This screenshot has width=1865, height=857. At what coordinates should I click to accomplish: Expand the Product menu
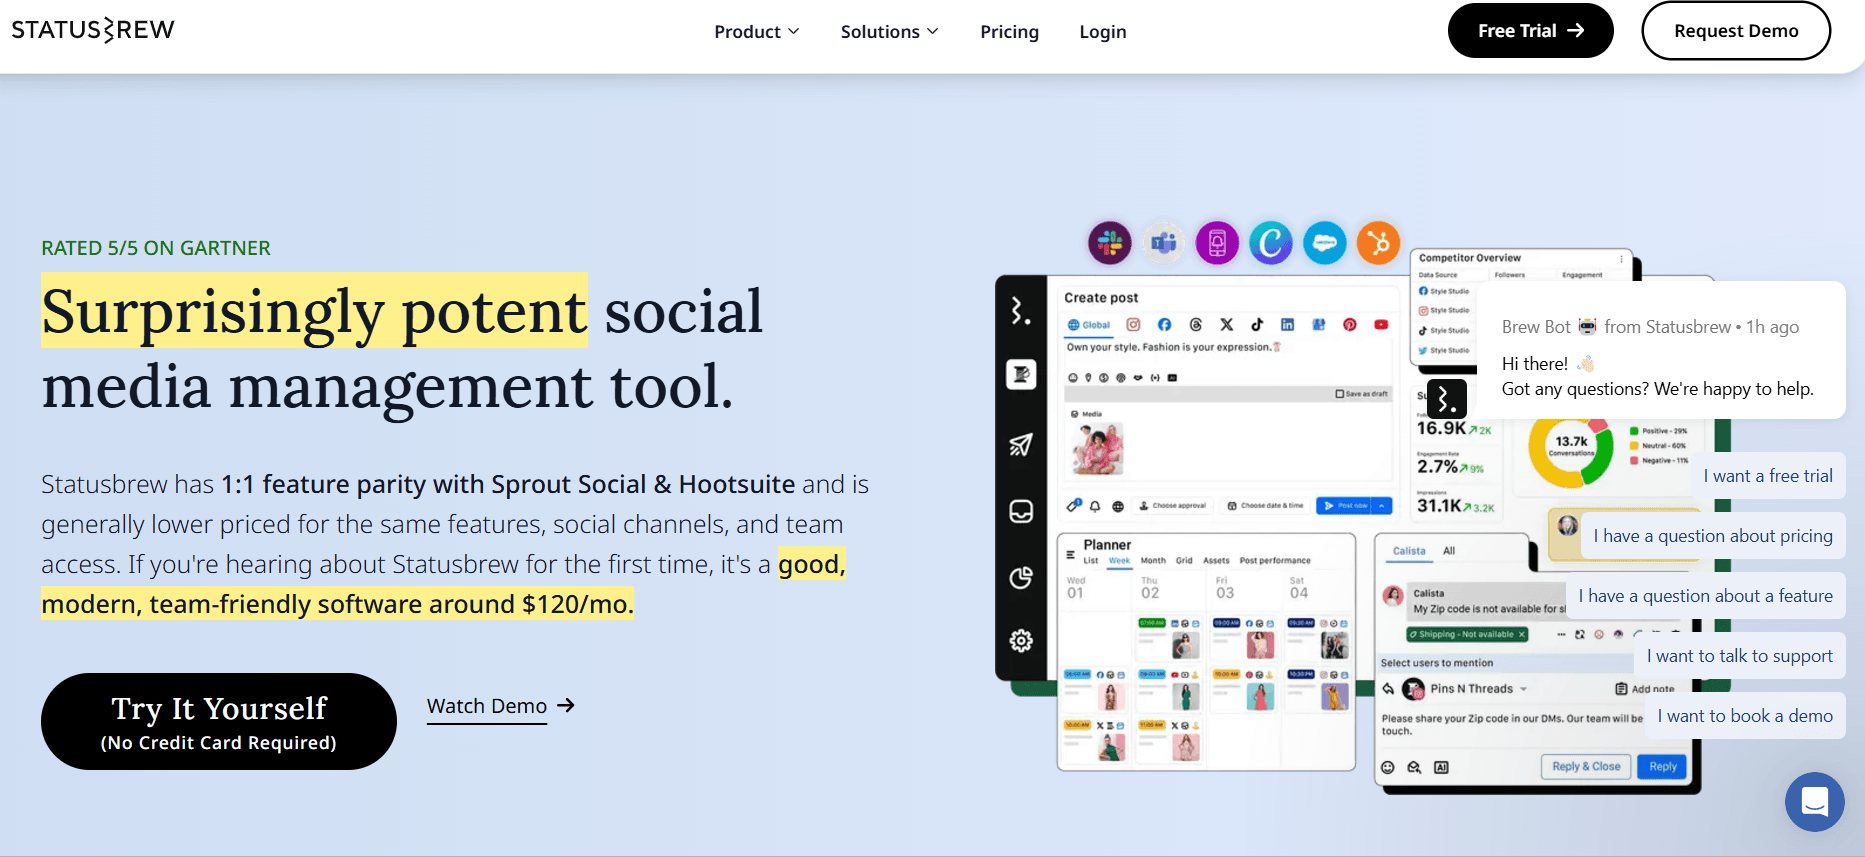pos(757,32)
